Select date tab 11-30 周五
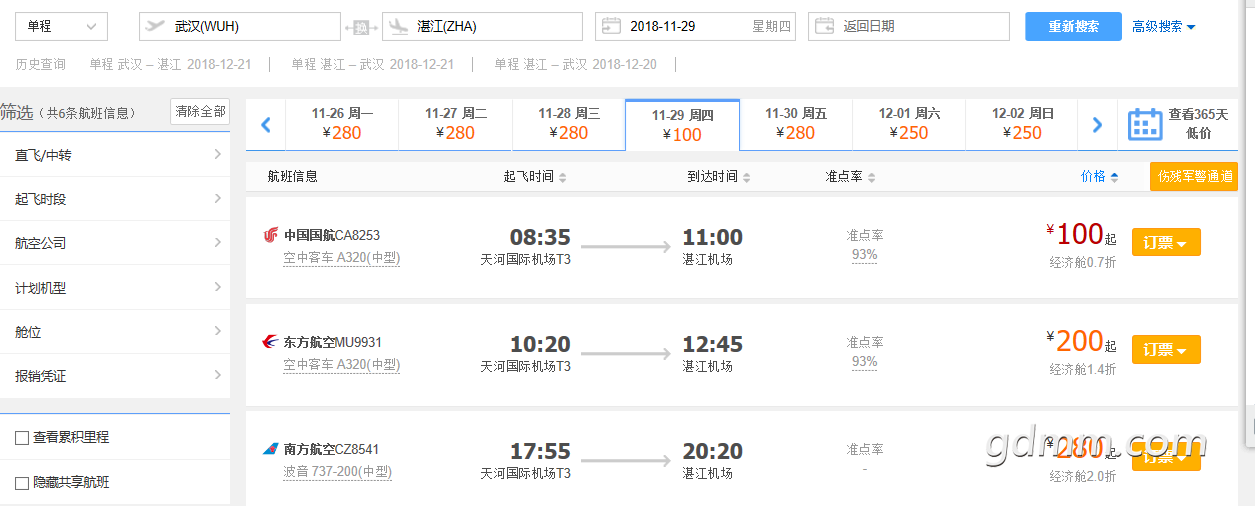 click(x=796, y=124)
